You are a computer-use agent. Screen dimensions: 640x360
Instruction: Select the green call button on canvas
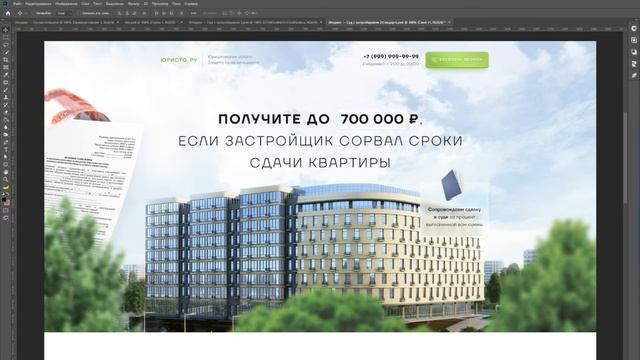(457, 60)
